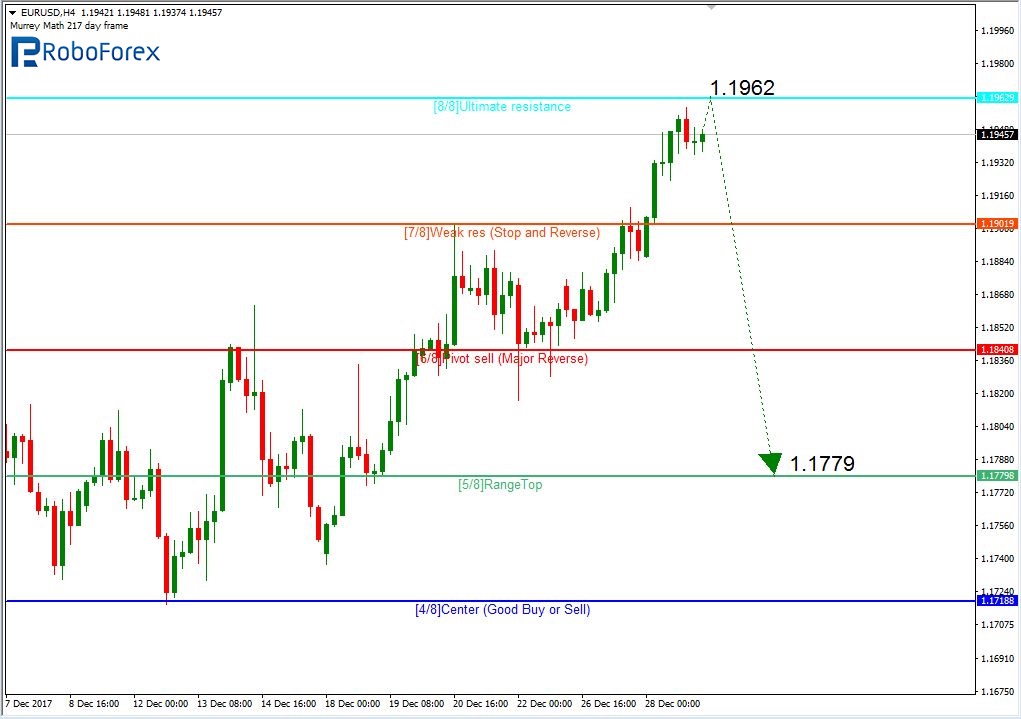Viewport: 1021px width, 719px height.
Task: Click the 1.16750 value on price scale
Action: pos(998,692)
